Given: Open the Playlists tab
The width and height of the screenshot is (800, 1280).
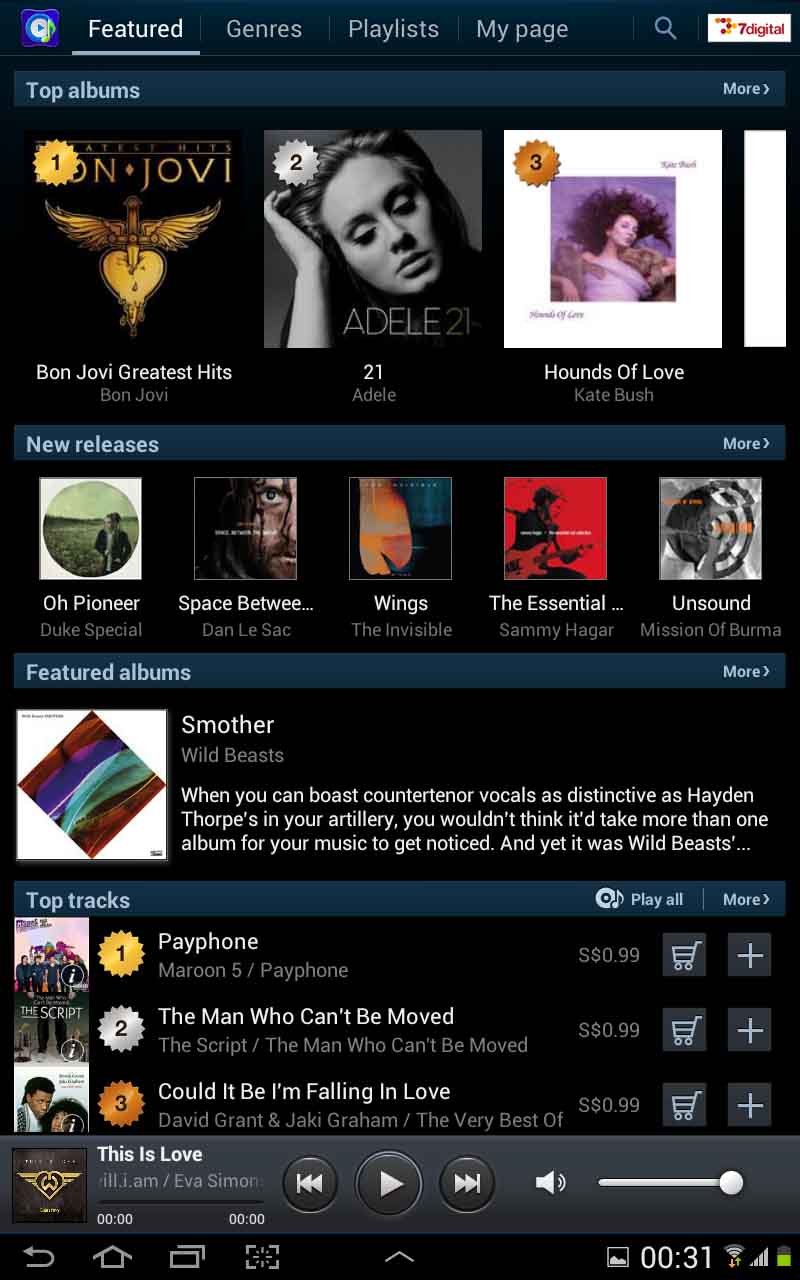Looking at the screenshot, I should point(393,29).
